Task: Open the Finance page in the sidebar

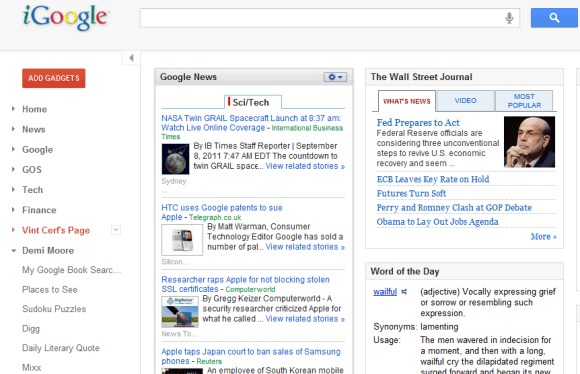Action: (x=39, y=210)
